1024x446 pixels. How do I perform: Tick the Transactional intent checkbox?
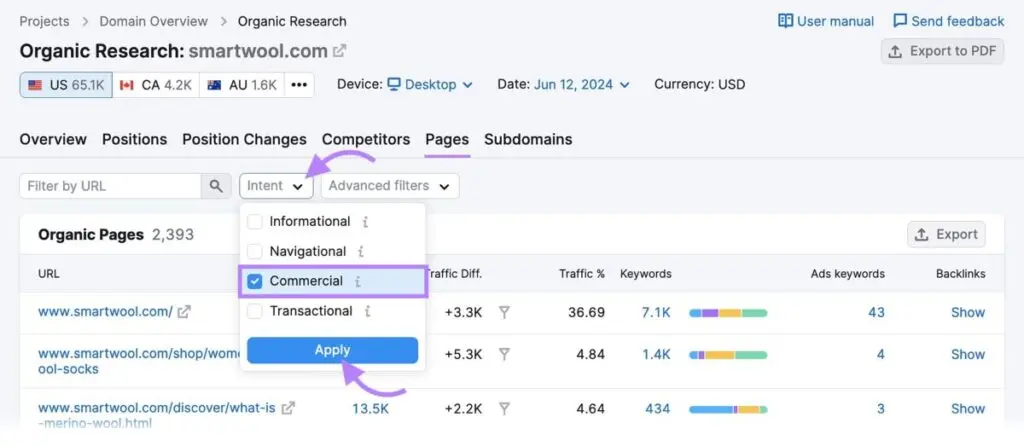[x=255, y=311]
